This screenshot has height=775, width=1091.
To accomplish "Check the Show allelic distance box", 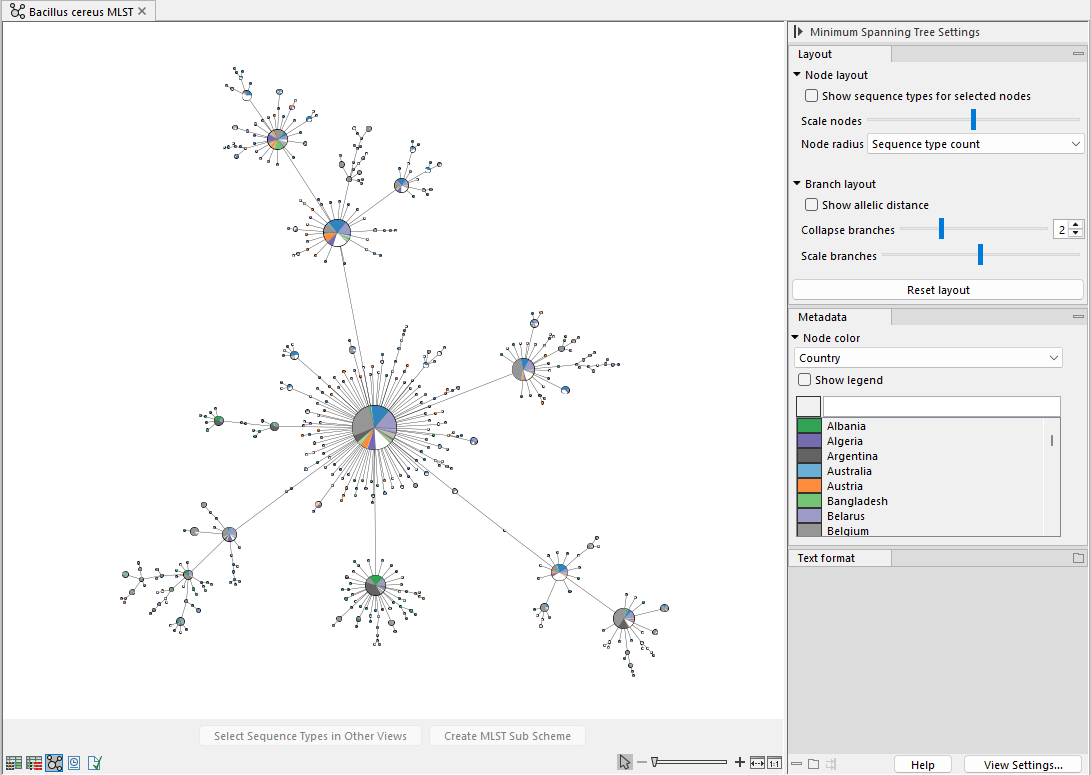I will [x=812, y=205].
